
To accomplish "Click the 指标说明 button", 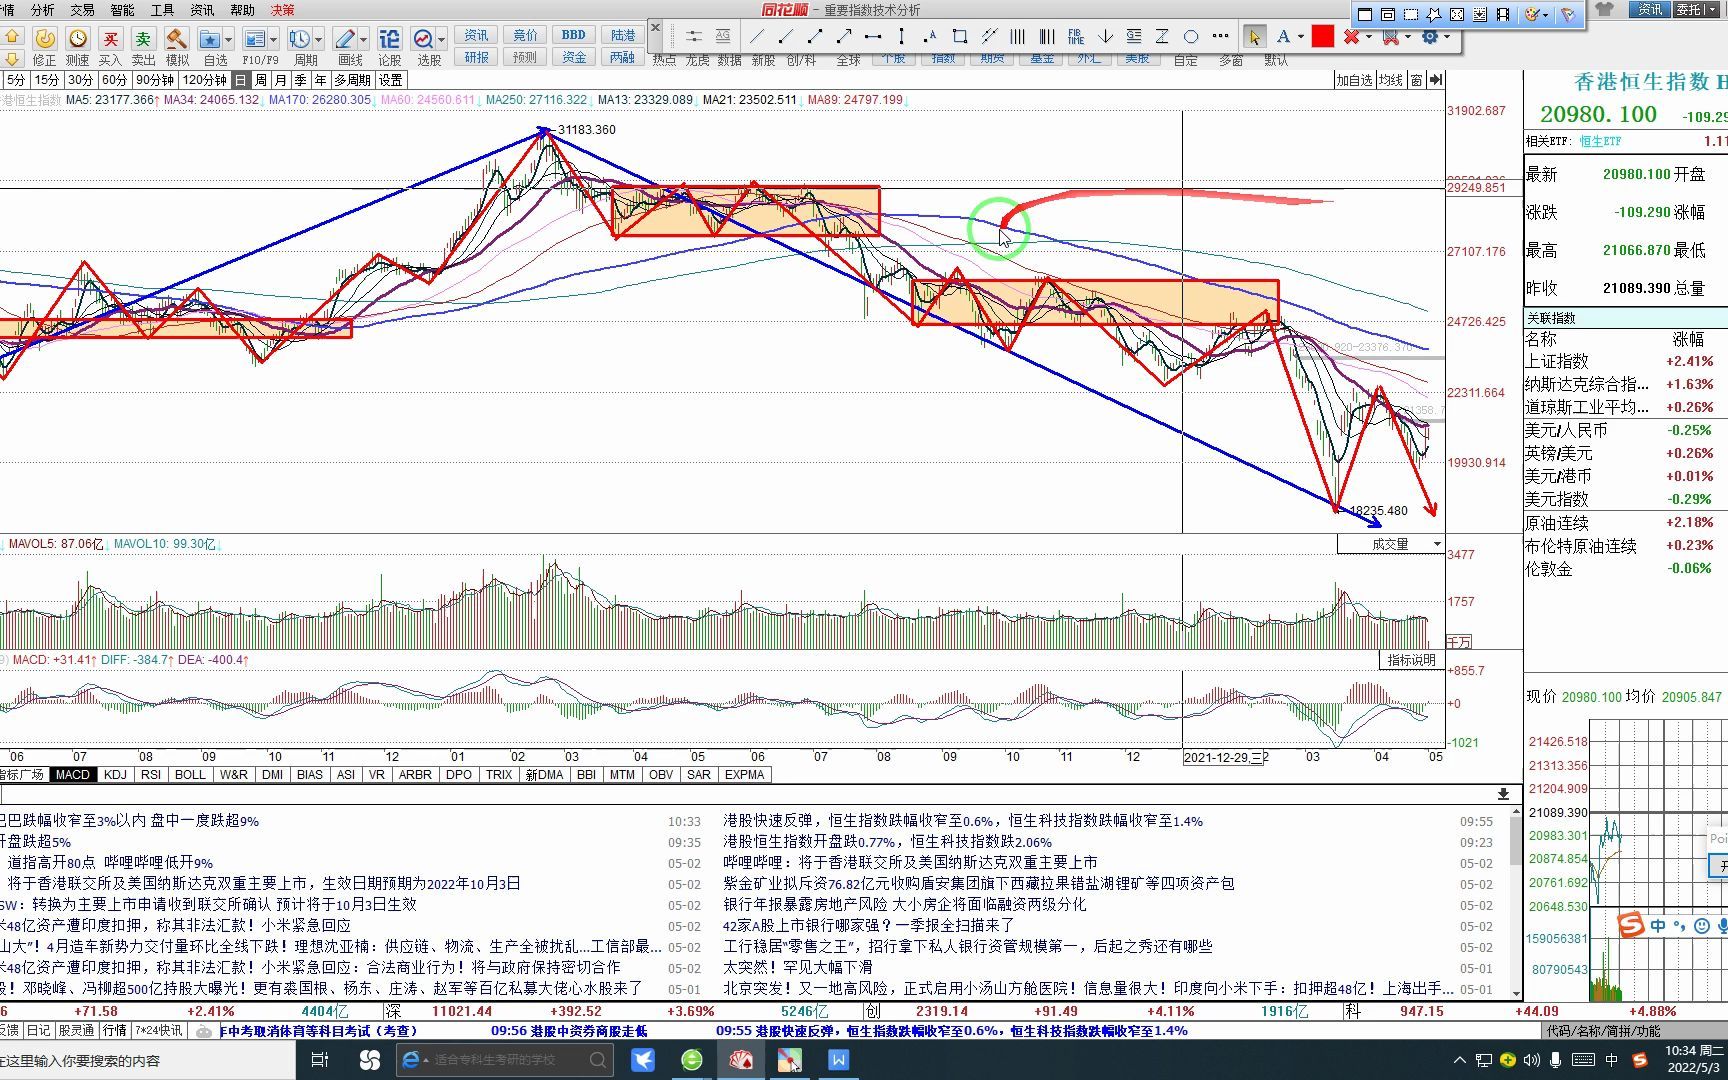I will tap(1411, 660).
